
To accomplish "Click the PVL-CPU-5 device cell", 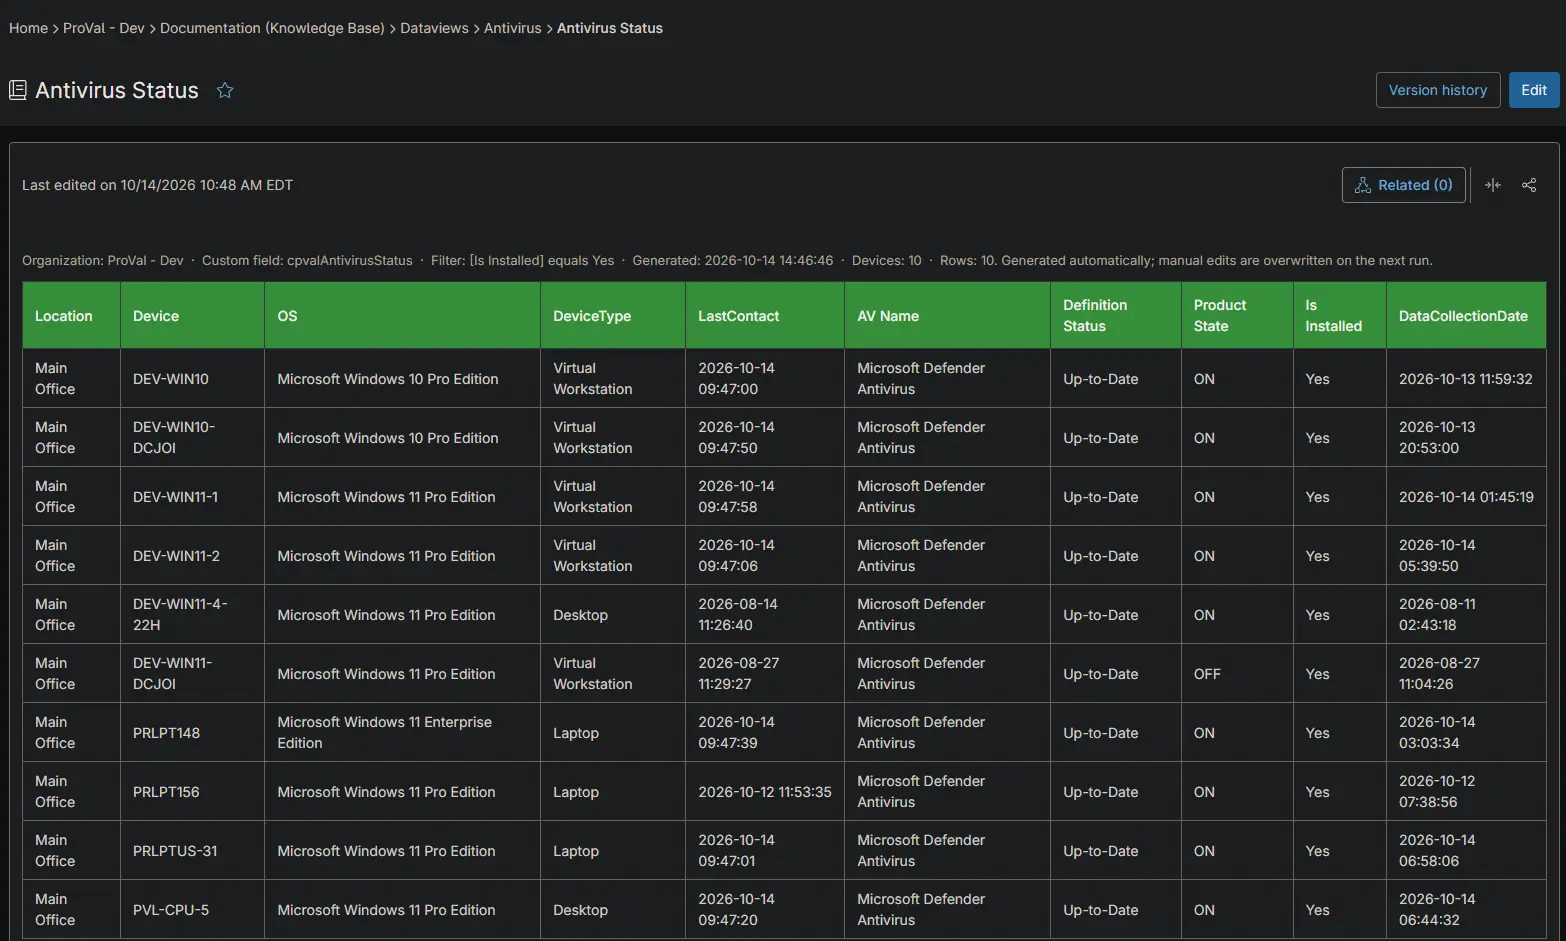I will [x=193, y=910].
